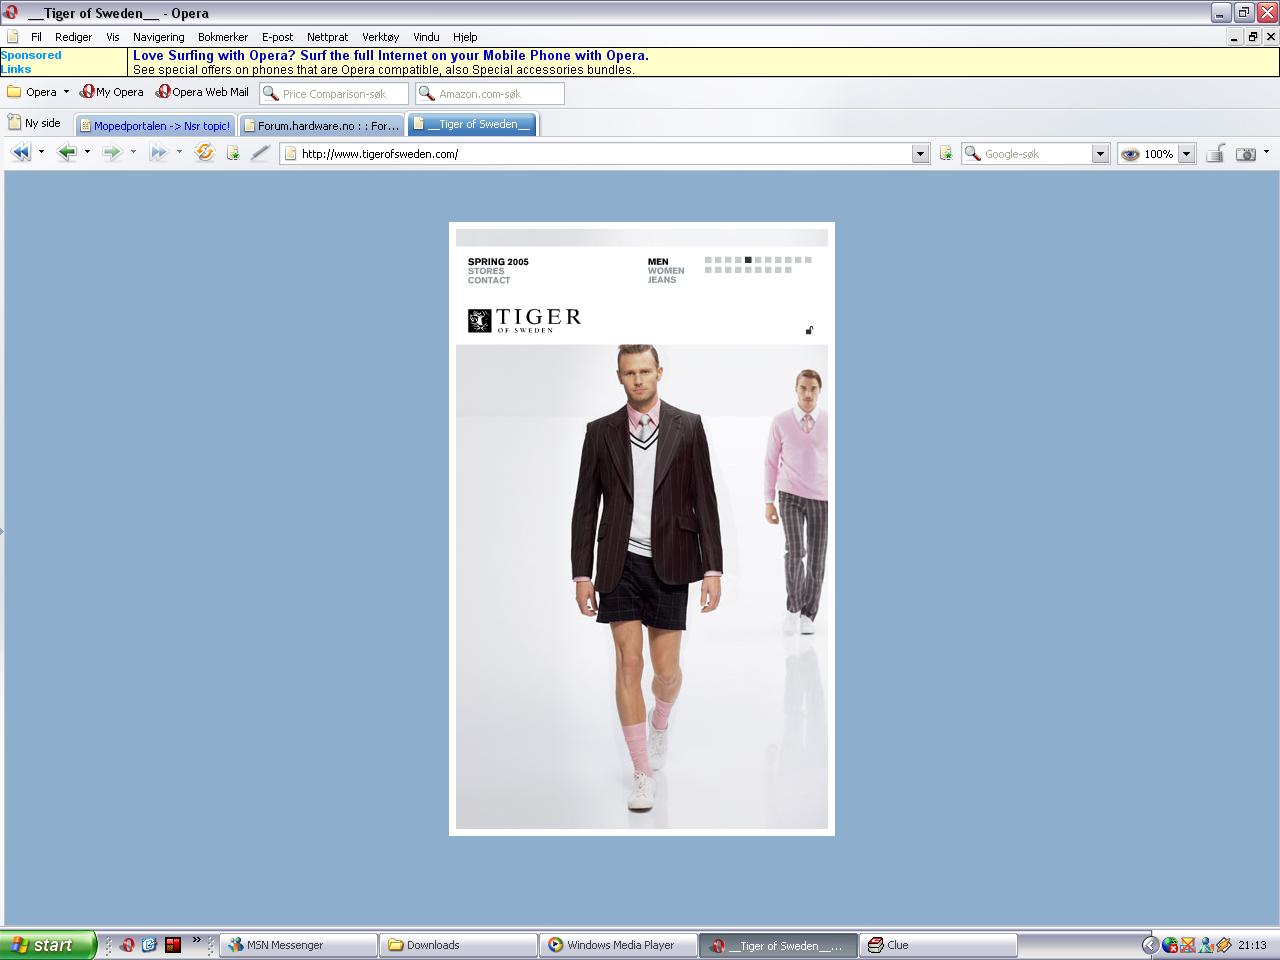Click the panel toggle on left edge

2,530
